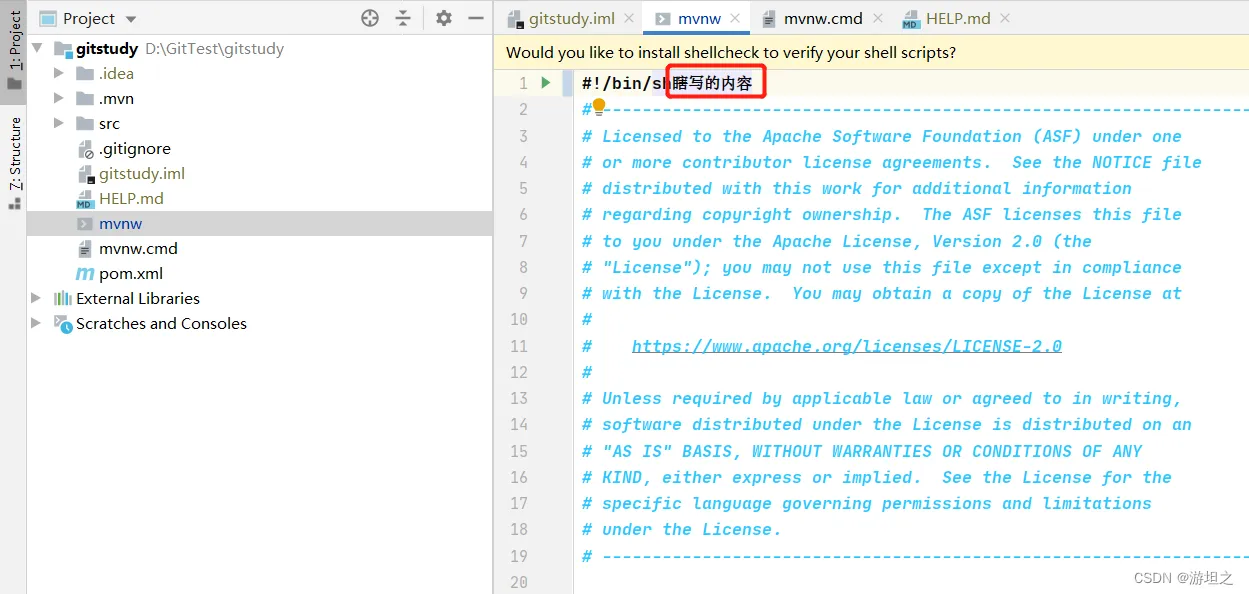Click the locate/scroll-from-source target icon

[370, 18]
